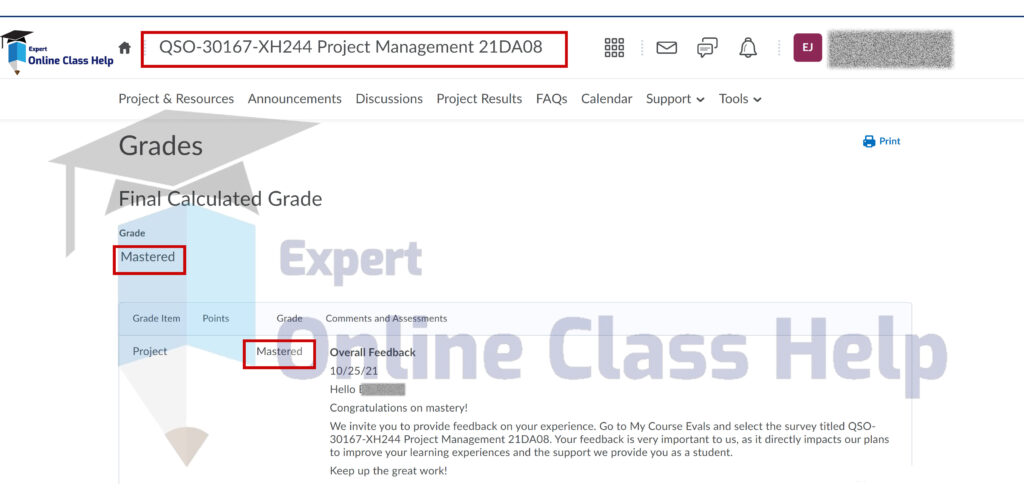
Task: Click the printer icon beside Print
Action: [x=869, y=141]
